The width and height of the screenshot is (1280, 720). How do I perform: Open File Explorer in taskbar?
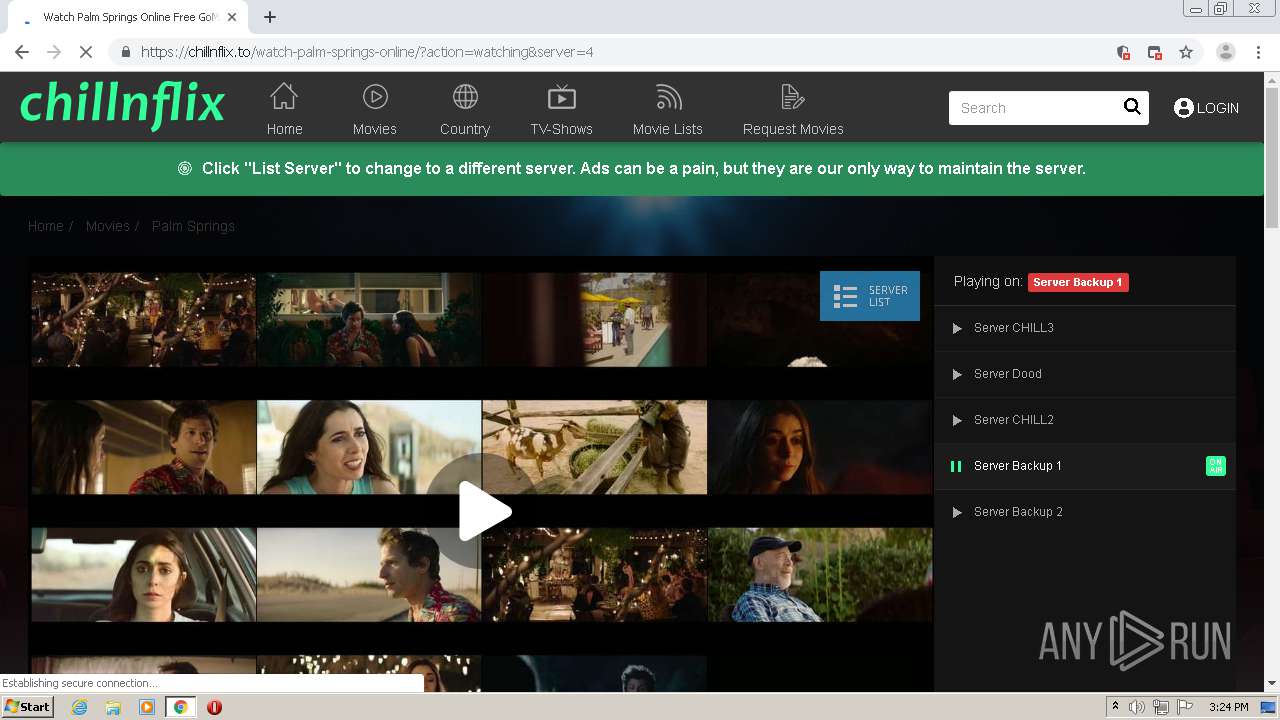click(113, 707)
